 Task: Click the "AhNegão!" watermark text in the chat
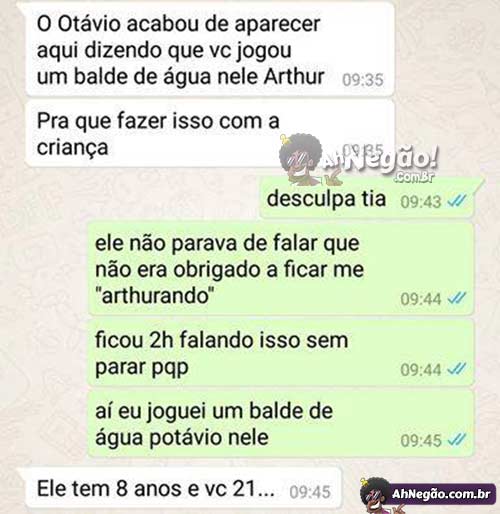[382, 160]
